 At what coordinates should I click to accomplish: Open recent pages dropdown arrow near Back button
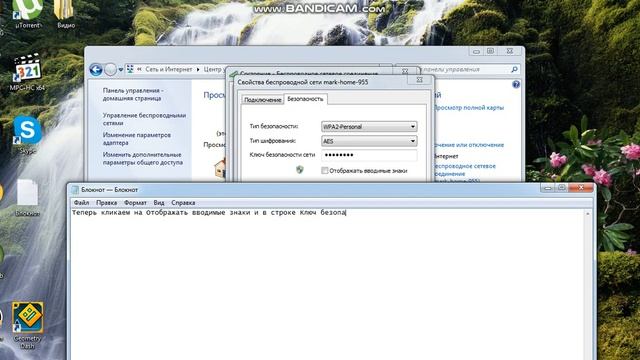(x=121, y=70)
